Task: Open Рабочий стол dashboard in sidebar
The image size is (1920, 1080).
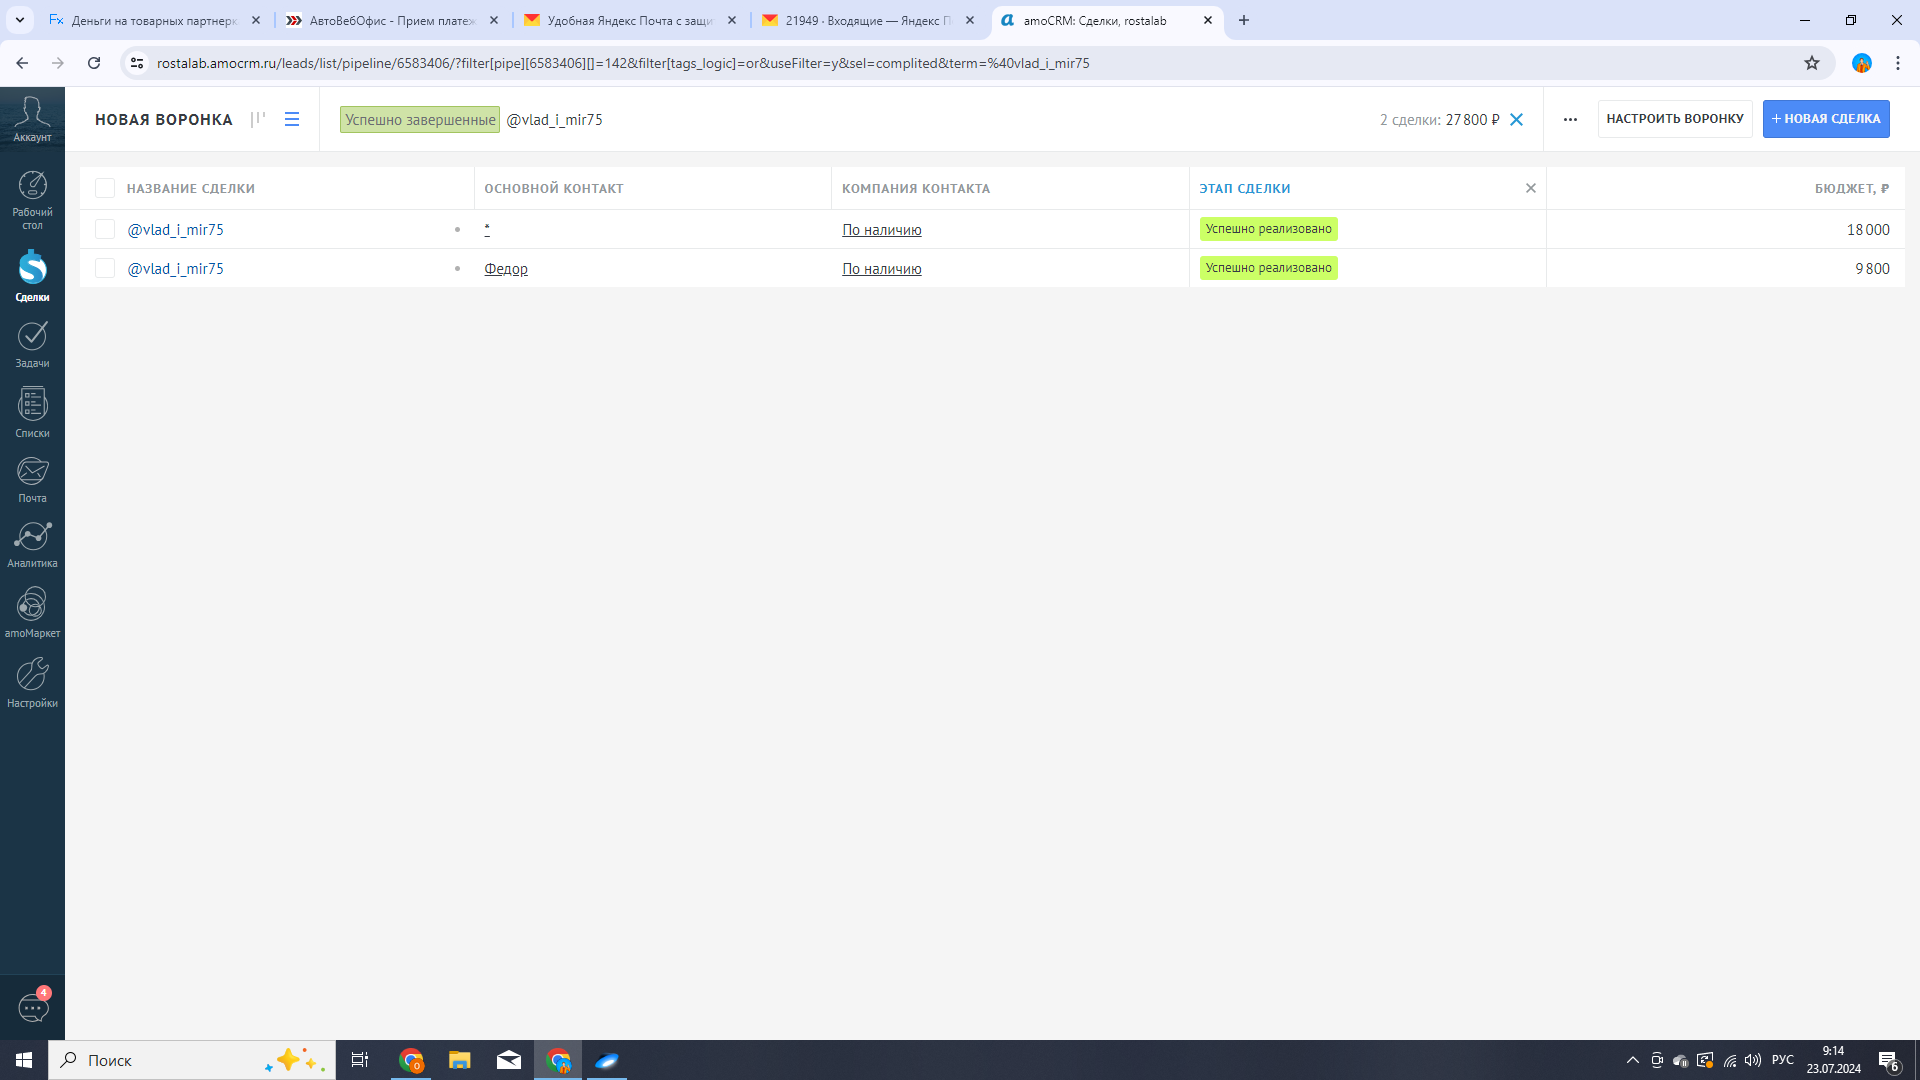Action: click(x=32, y=199)
